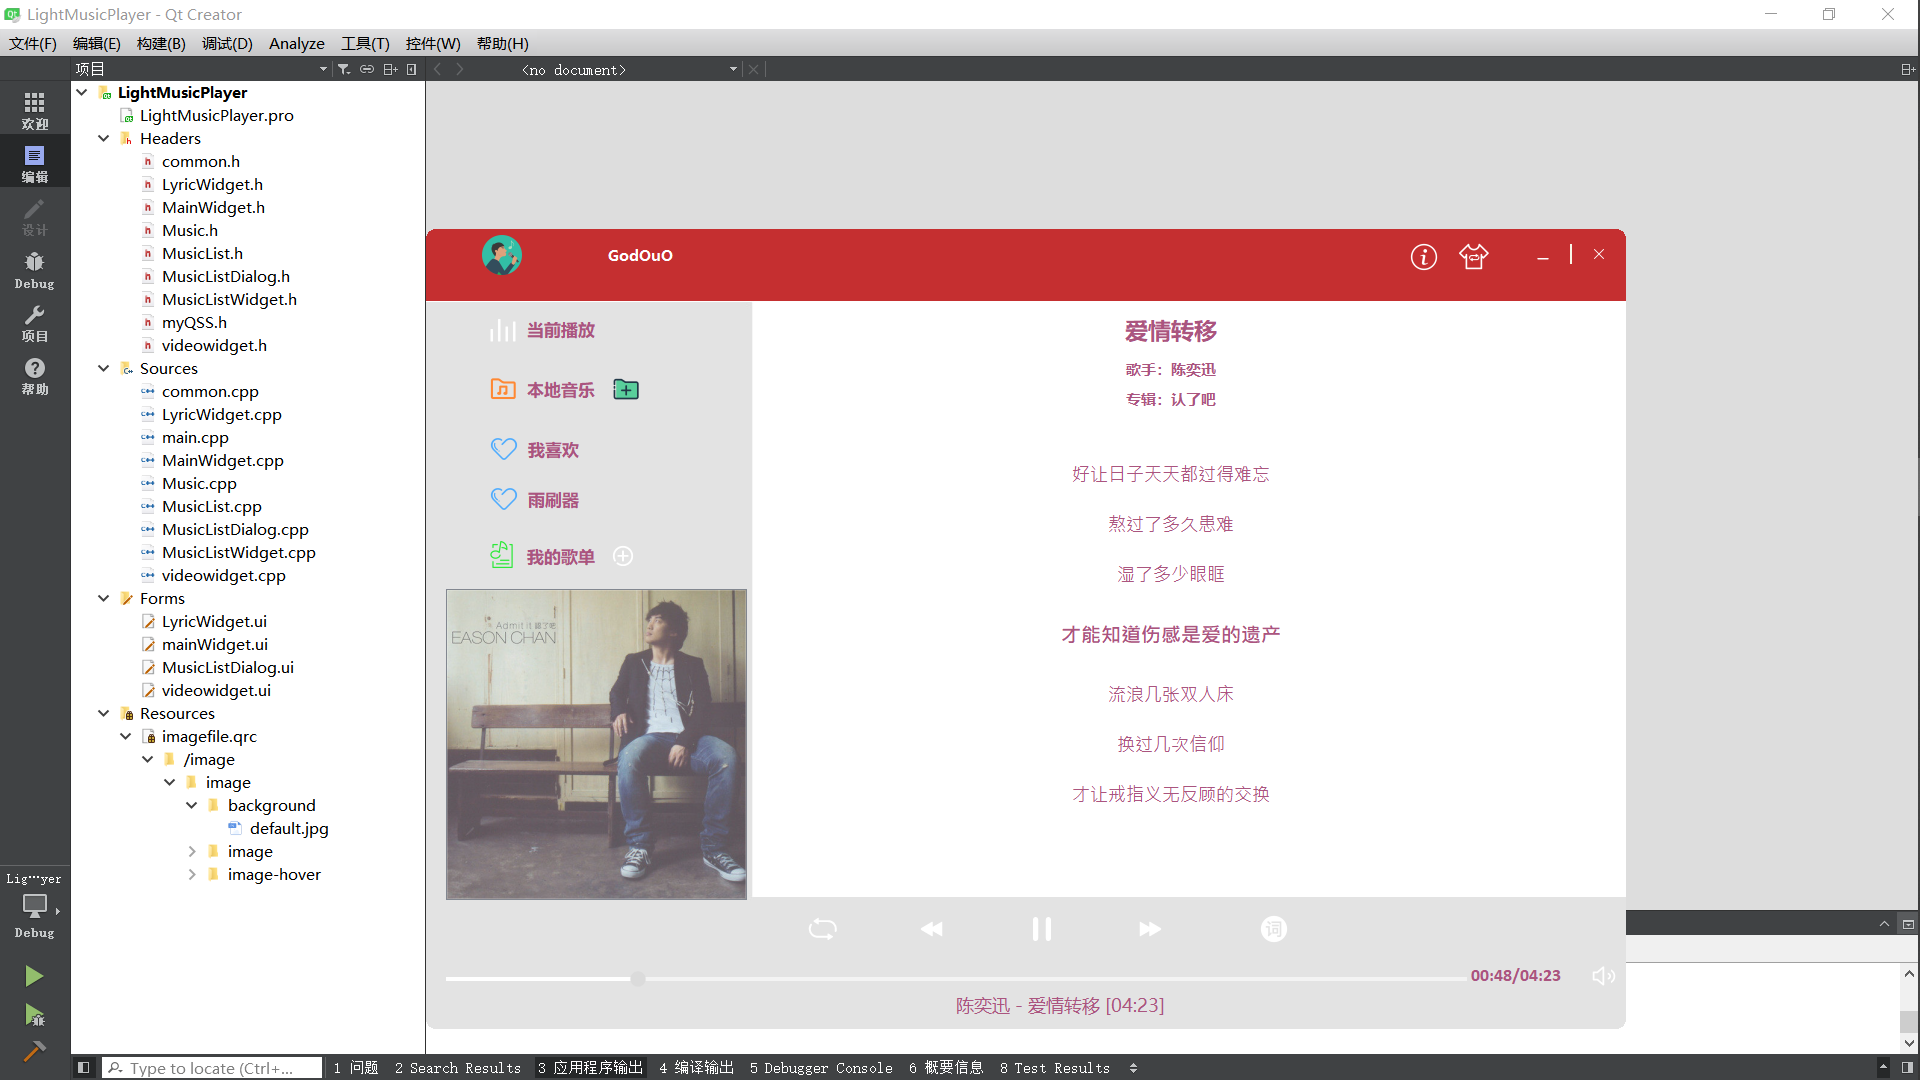Click Add to 我的歌单 plus button

click(622, 555)
